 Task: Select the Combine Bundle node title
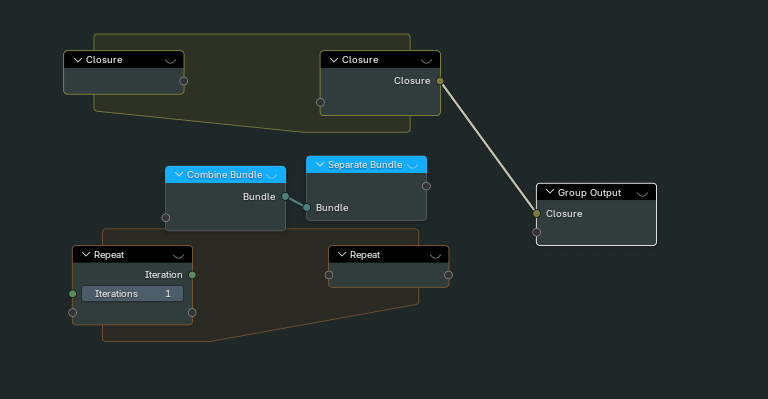pos(224,175)
